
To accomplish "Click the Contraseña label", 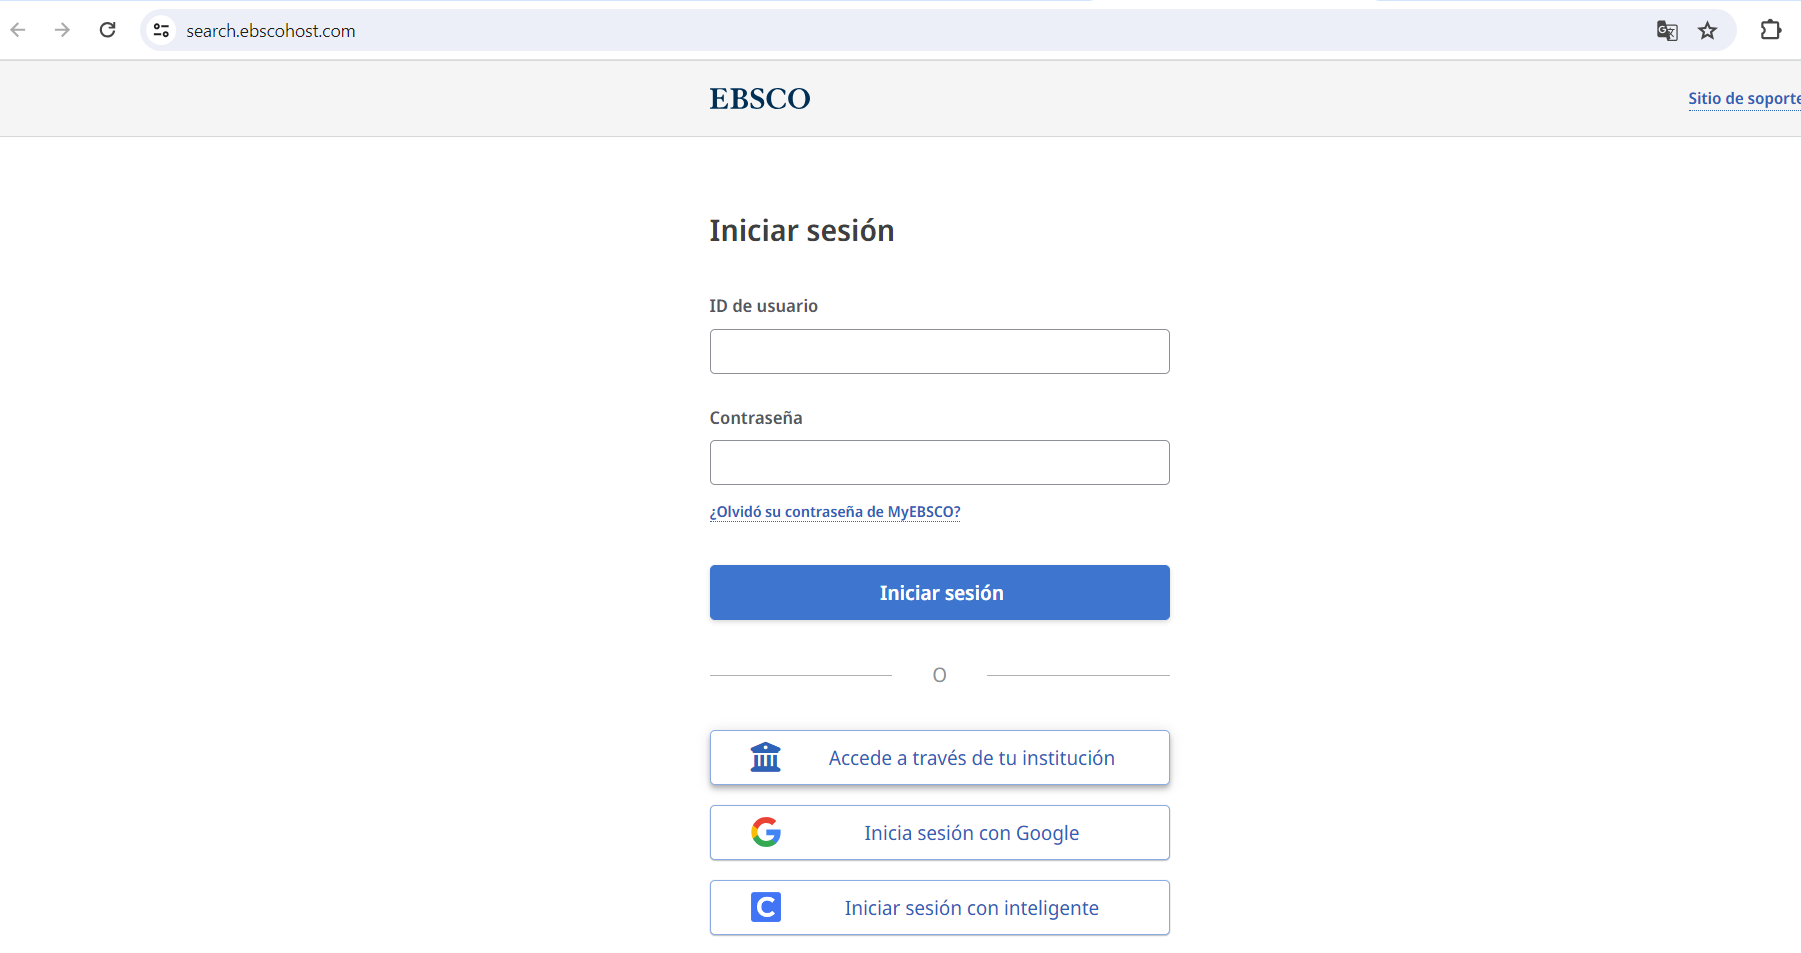I will click(x=756, y=418).
